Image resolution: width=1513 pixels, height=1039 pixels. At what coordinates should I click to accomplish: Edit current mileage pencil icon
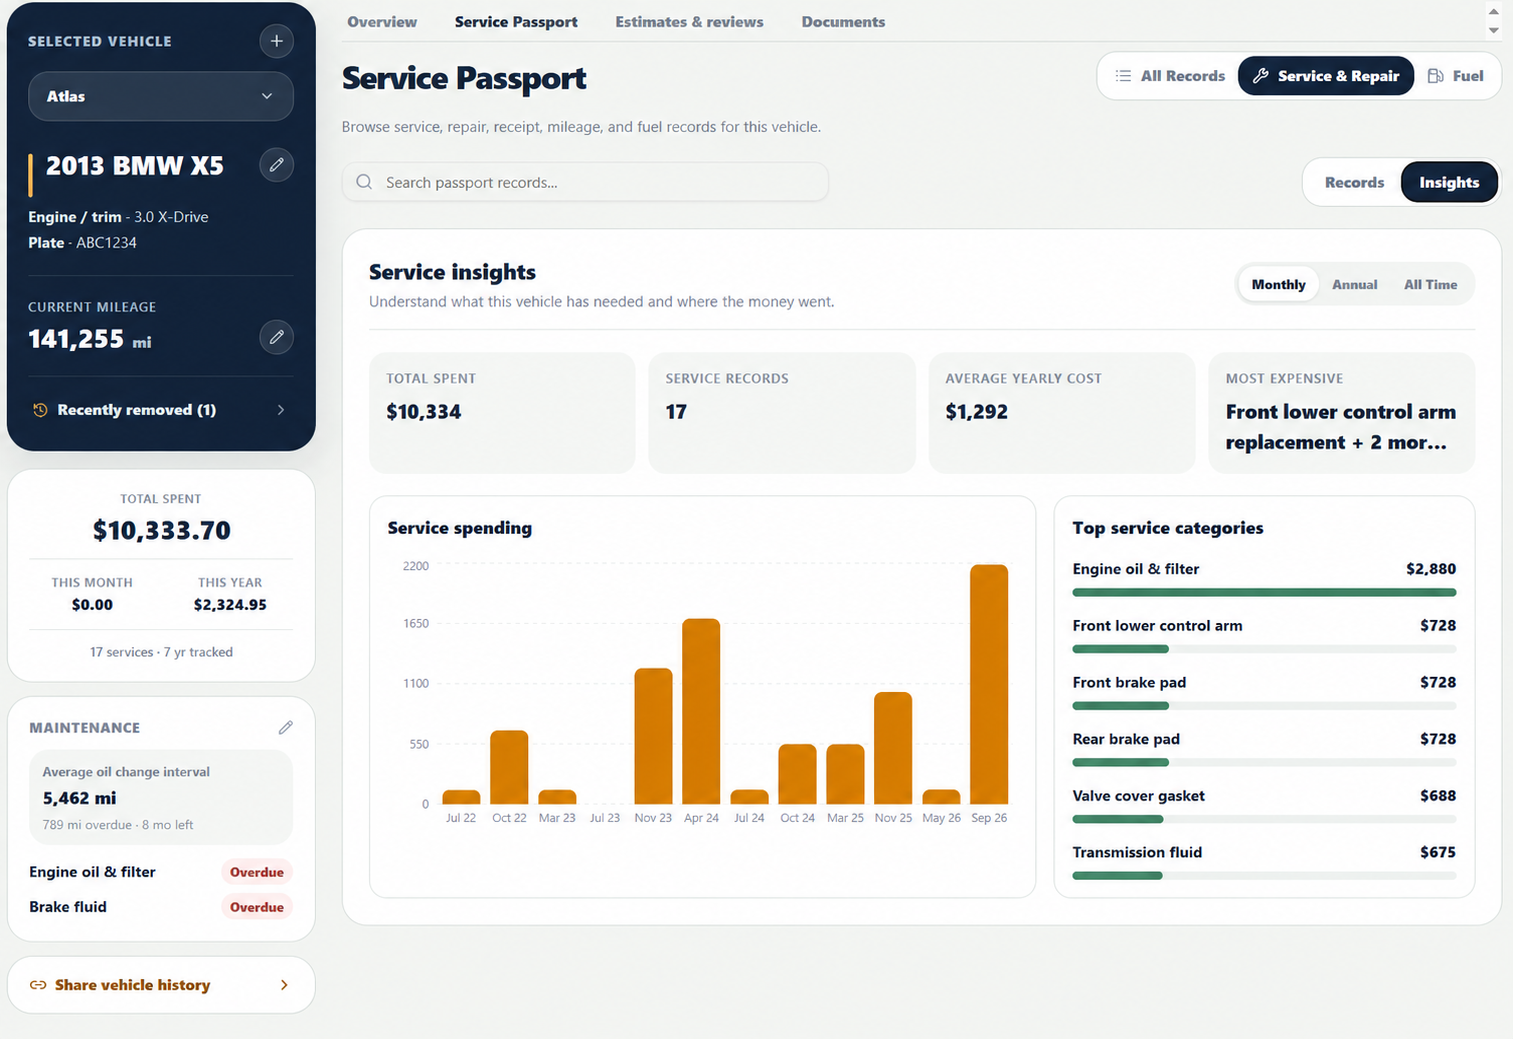tap(277, 337)
